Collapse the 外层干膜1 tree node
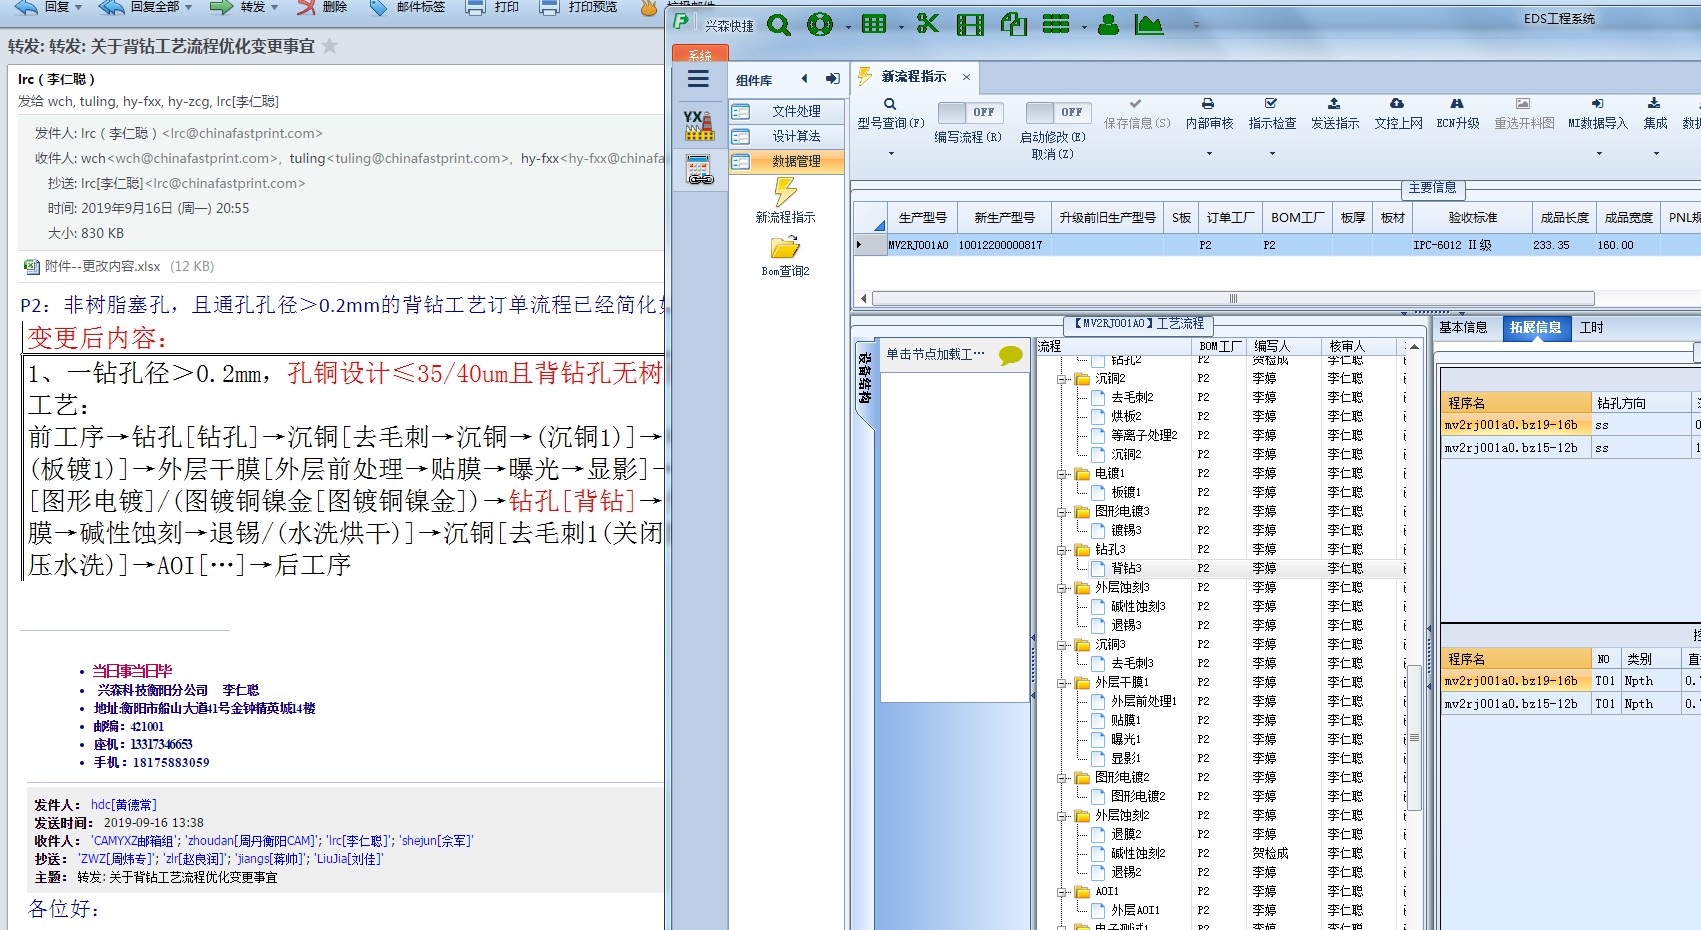Image resolution: width=1701 pixels, height=930 pixels. coord(1062,683)
